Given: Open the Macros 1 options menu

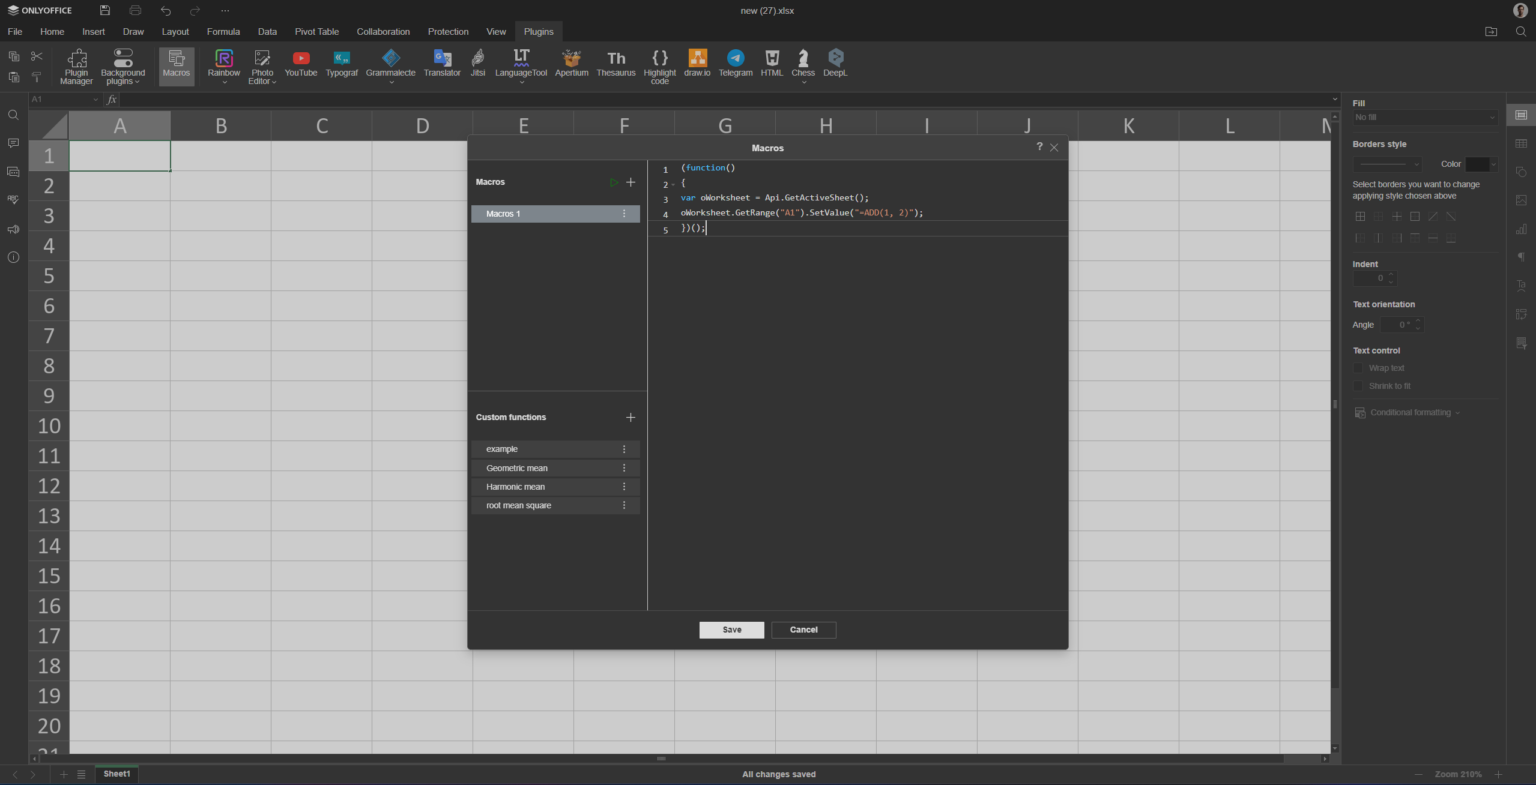Looking at the screenshot, I should tap(624, 214).
